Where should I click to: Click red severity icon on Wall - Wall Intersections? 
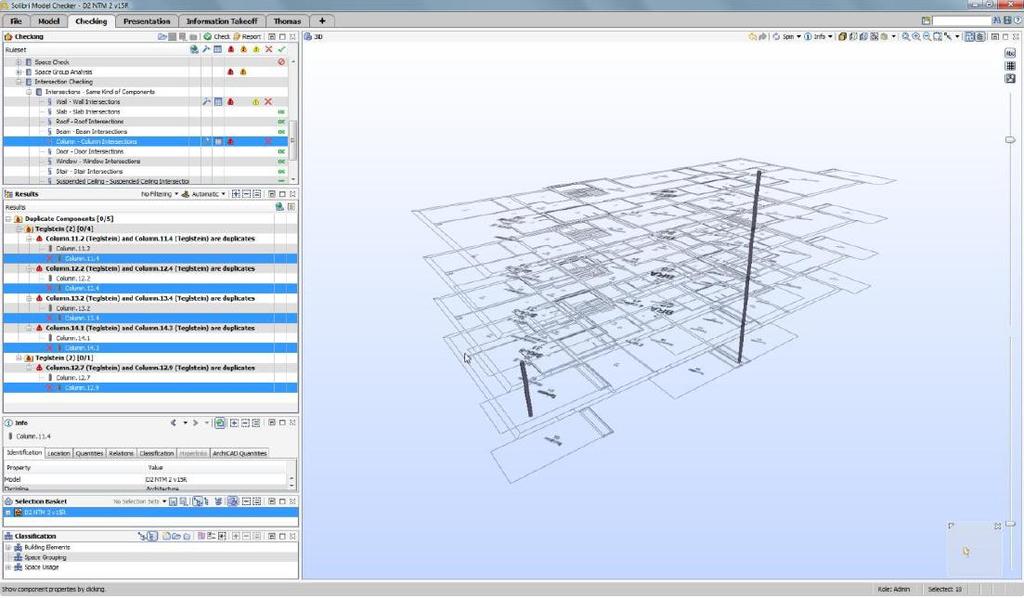(231, 102)
